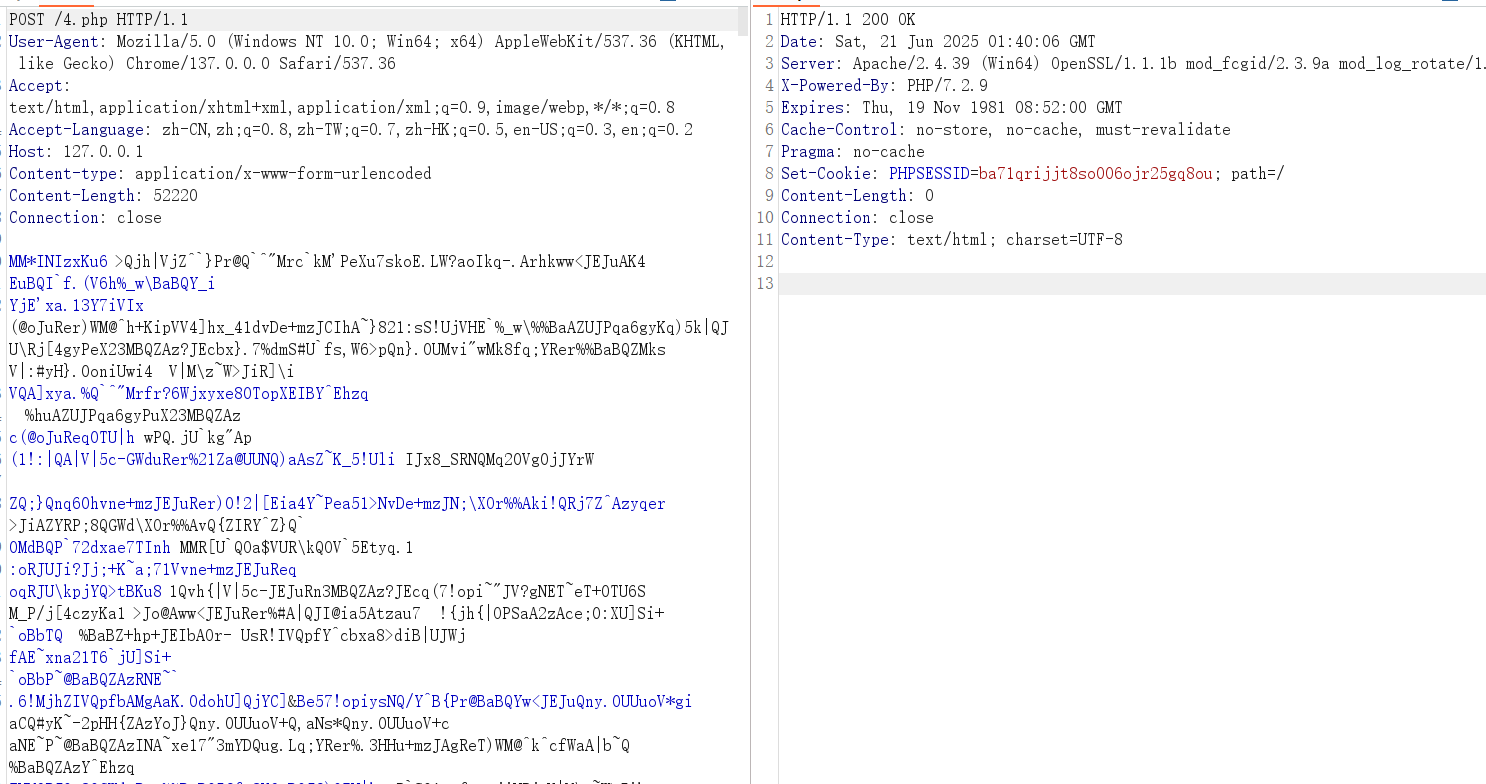Viewport: 1486px width, 784px height.
Task: Click the User-Agent header name in request
Action: tap(55, 42)
